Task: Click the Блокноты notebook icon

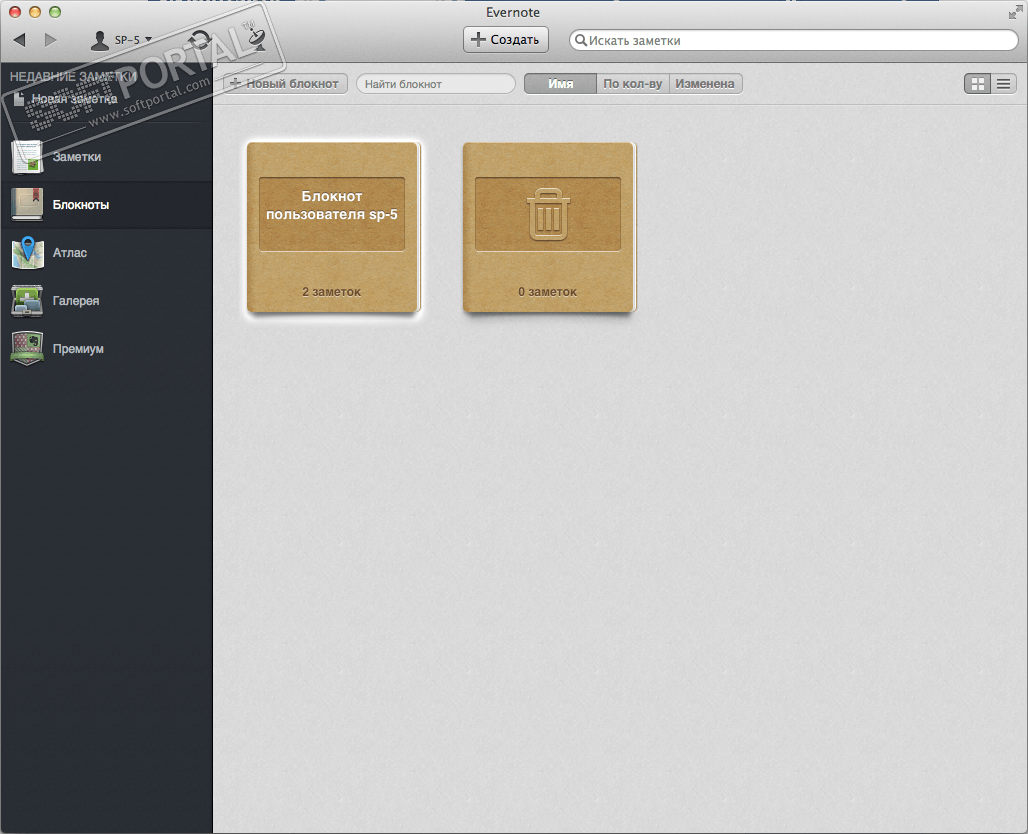Action: point(28,205)
